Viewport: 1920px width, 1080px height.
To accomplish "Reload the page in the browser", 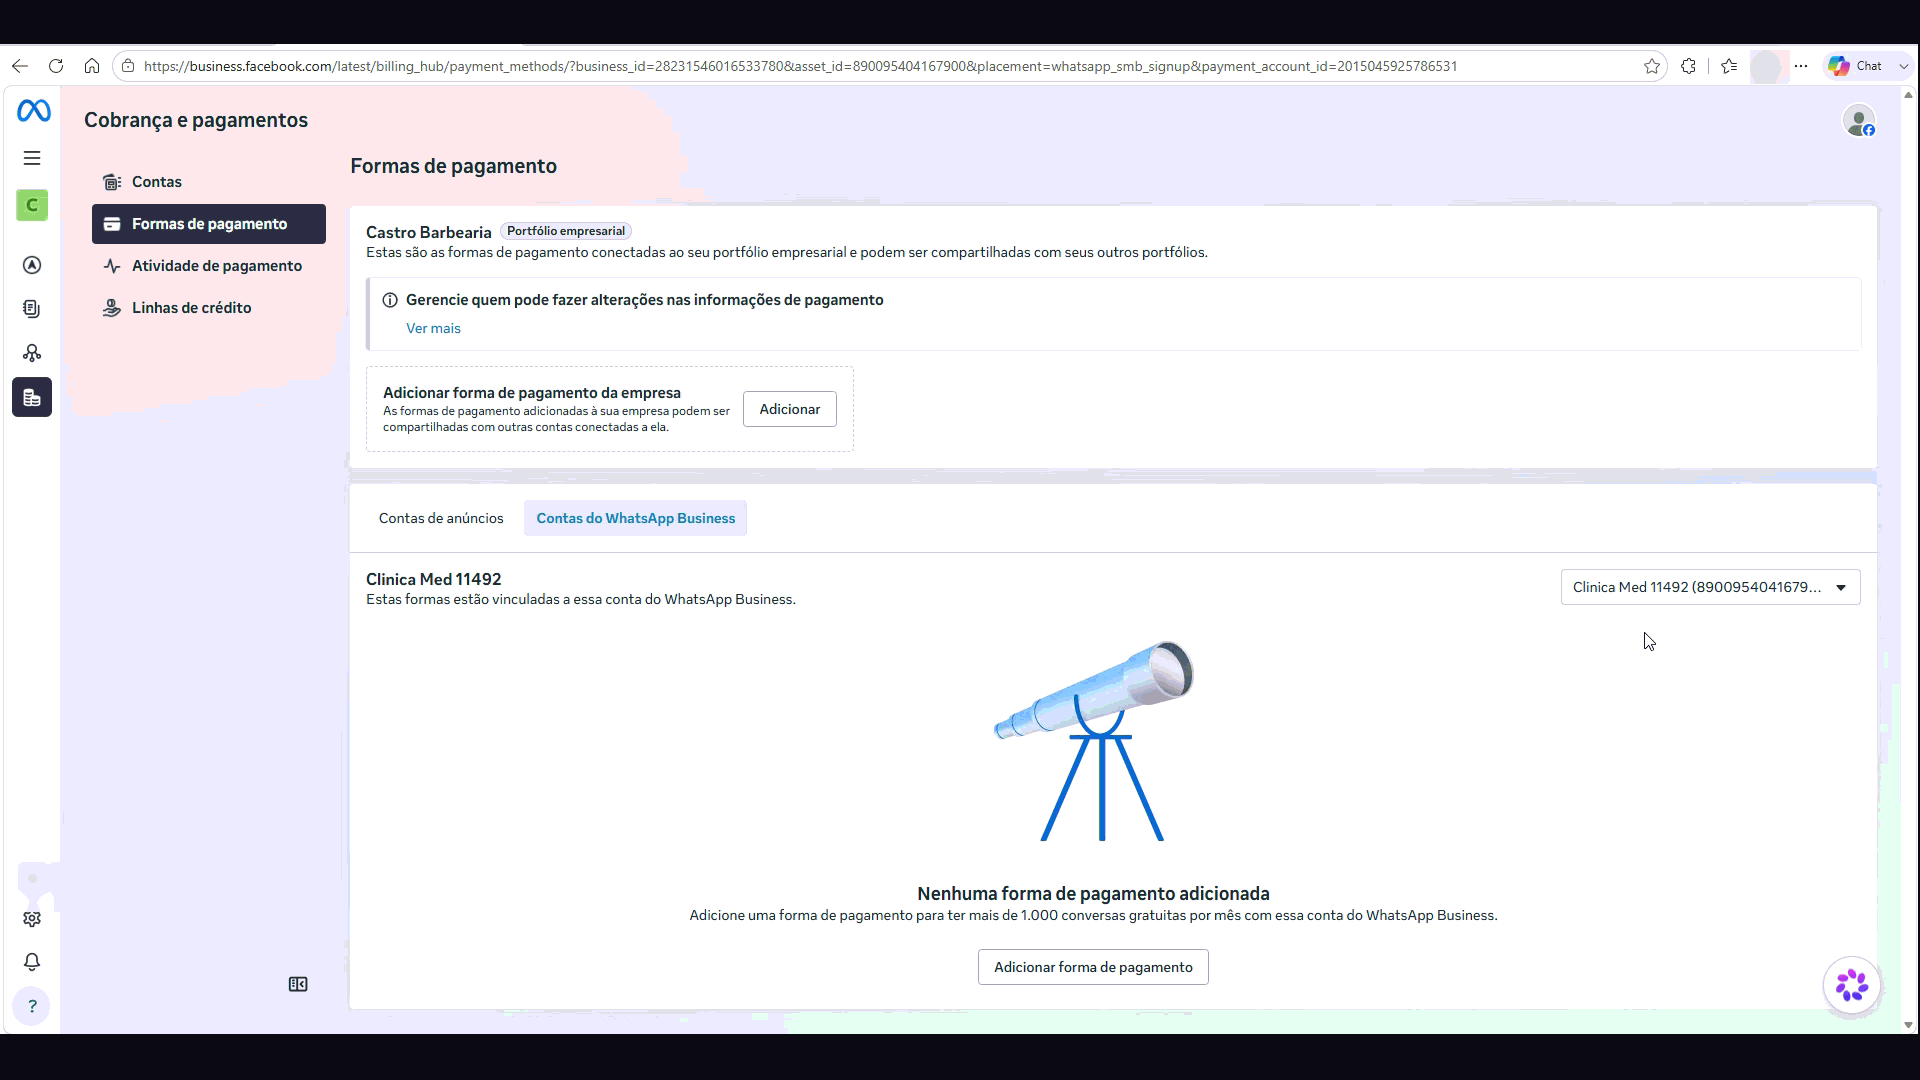I will pyautogui.click(x=56, y=66).
